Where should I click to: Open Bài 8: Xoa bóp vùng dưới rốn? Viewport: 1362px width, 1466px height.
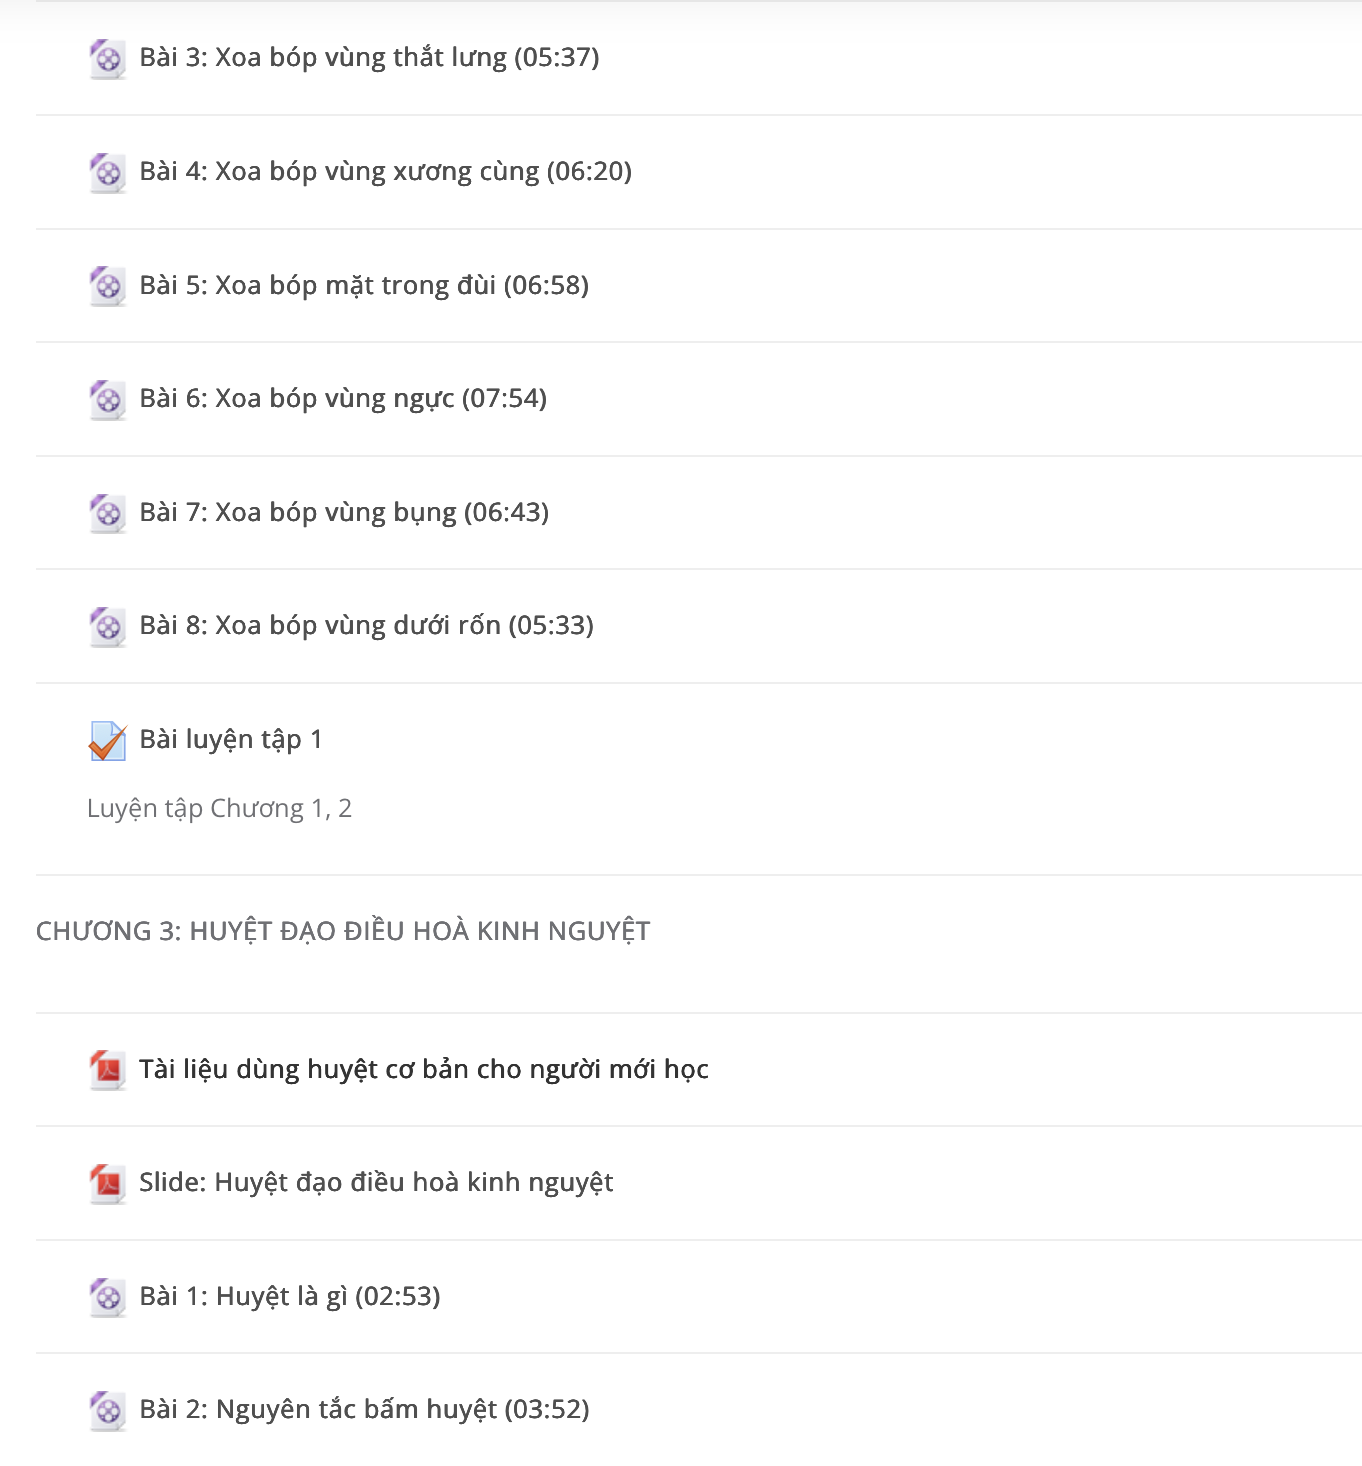pyautogui.click(x=366, y=625)
